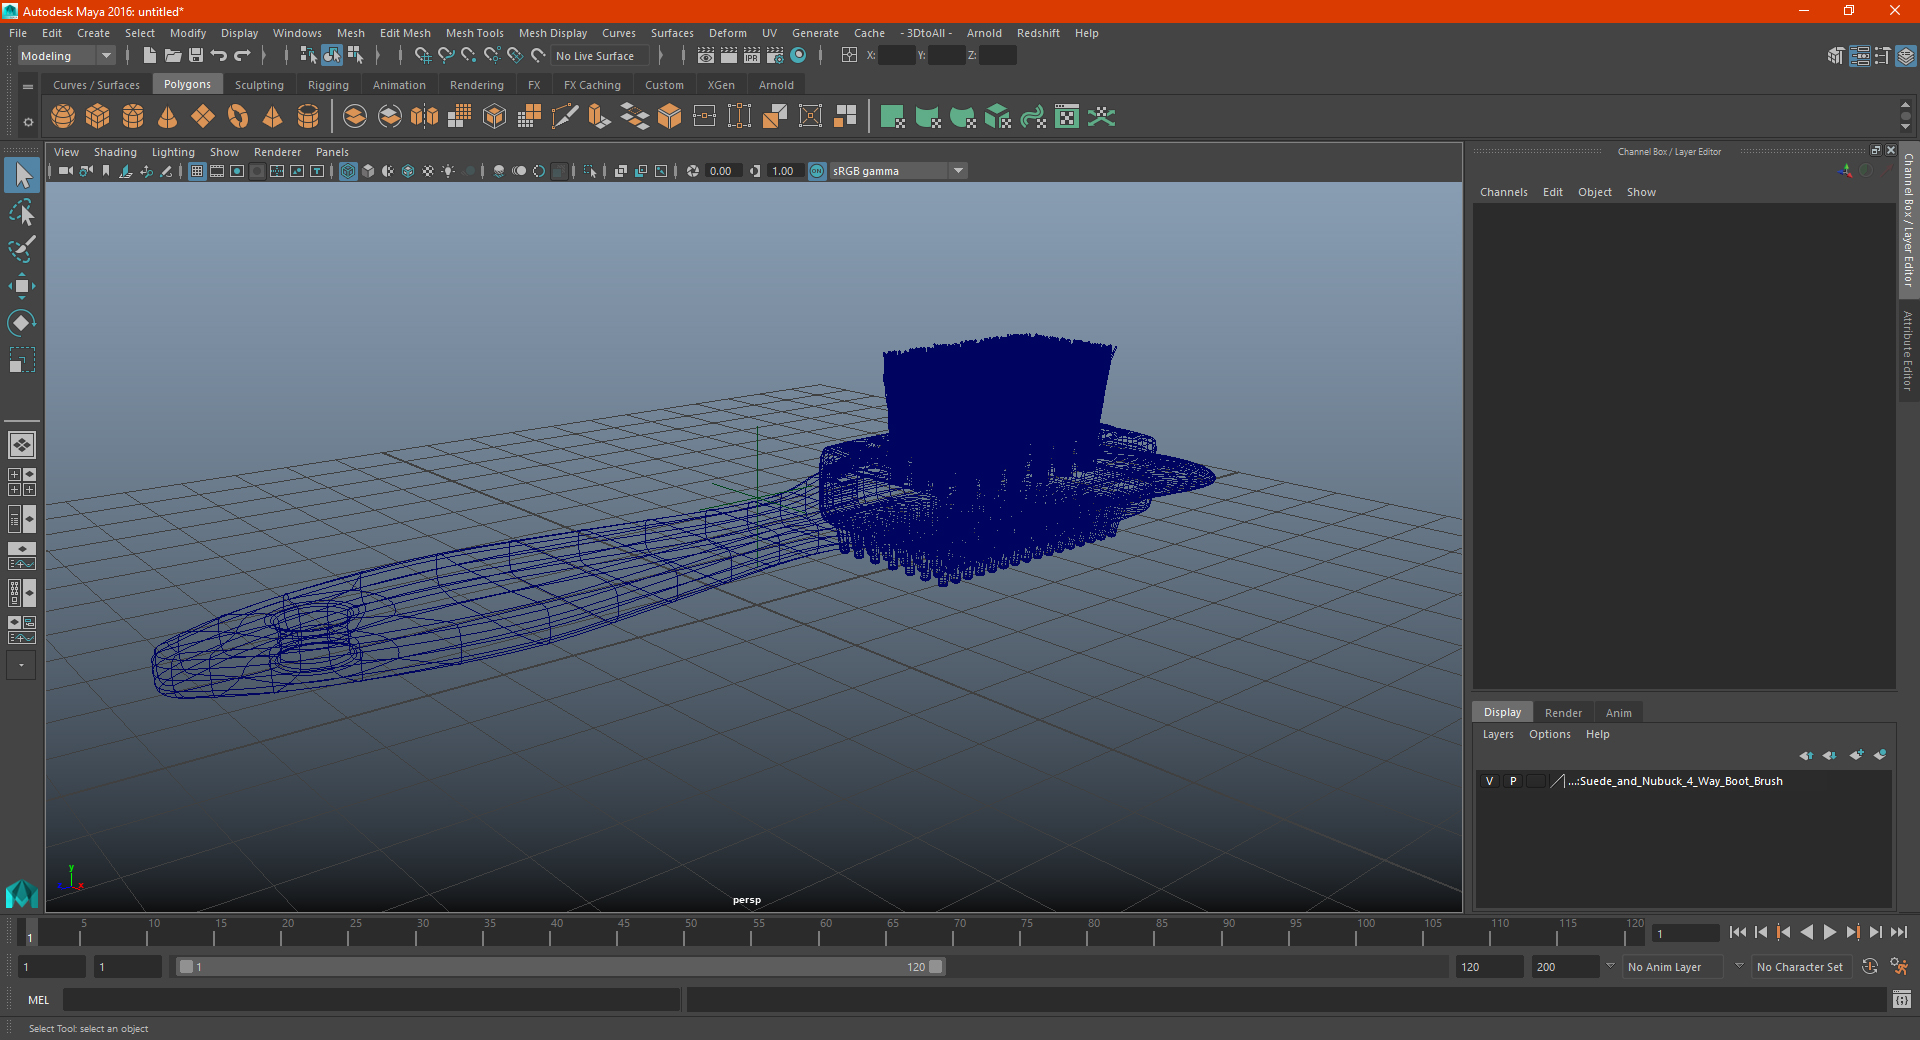
Task: Create a polygon torus from the shelf
Action: coord(238,117)
